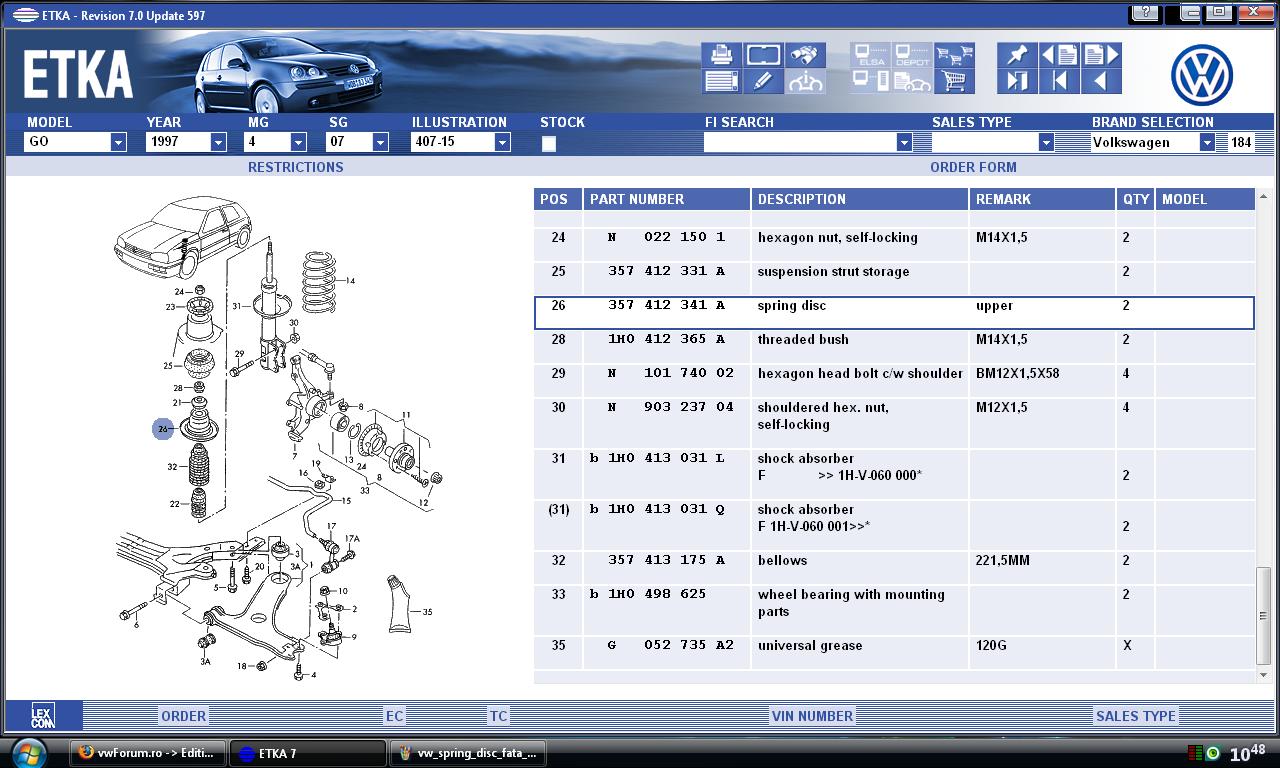Click the REMARK column header
This screenshot has height=768, width=1280.
(x=1042, y=199)
